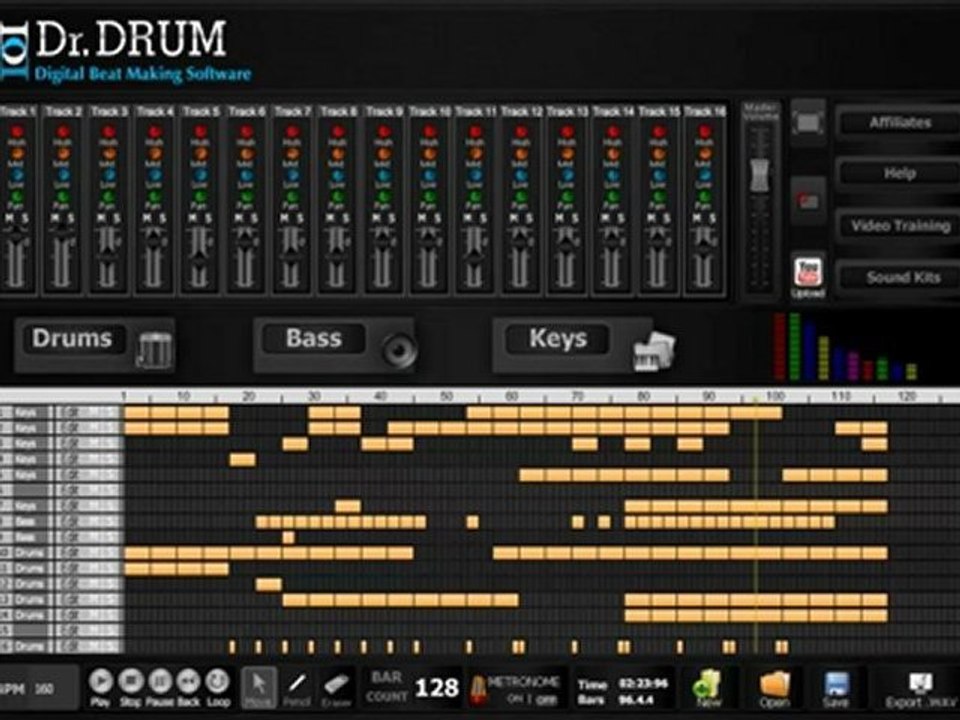Image resolution: width=960 pixels, height=720 pixels.
Task: Open the Keys instrument panel
Action: tap(558, 339)
